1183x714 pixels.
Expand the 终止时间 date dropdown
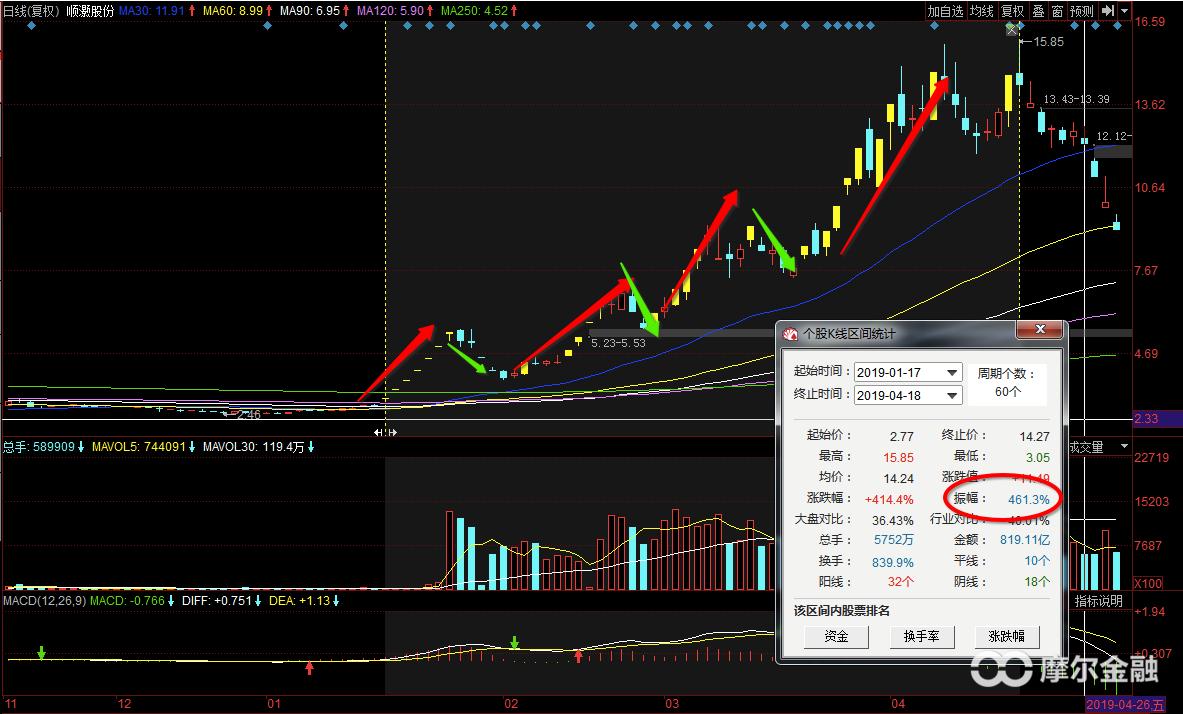click(951, 395)
